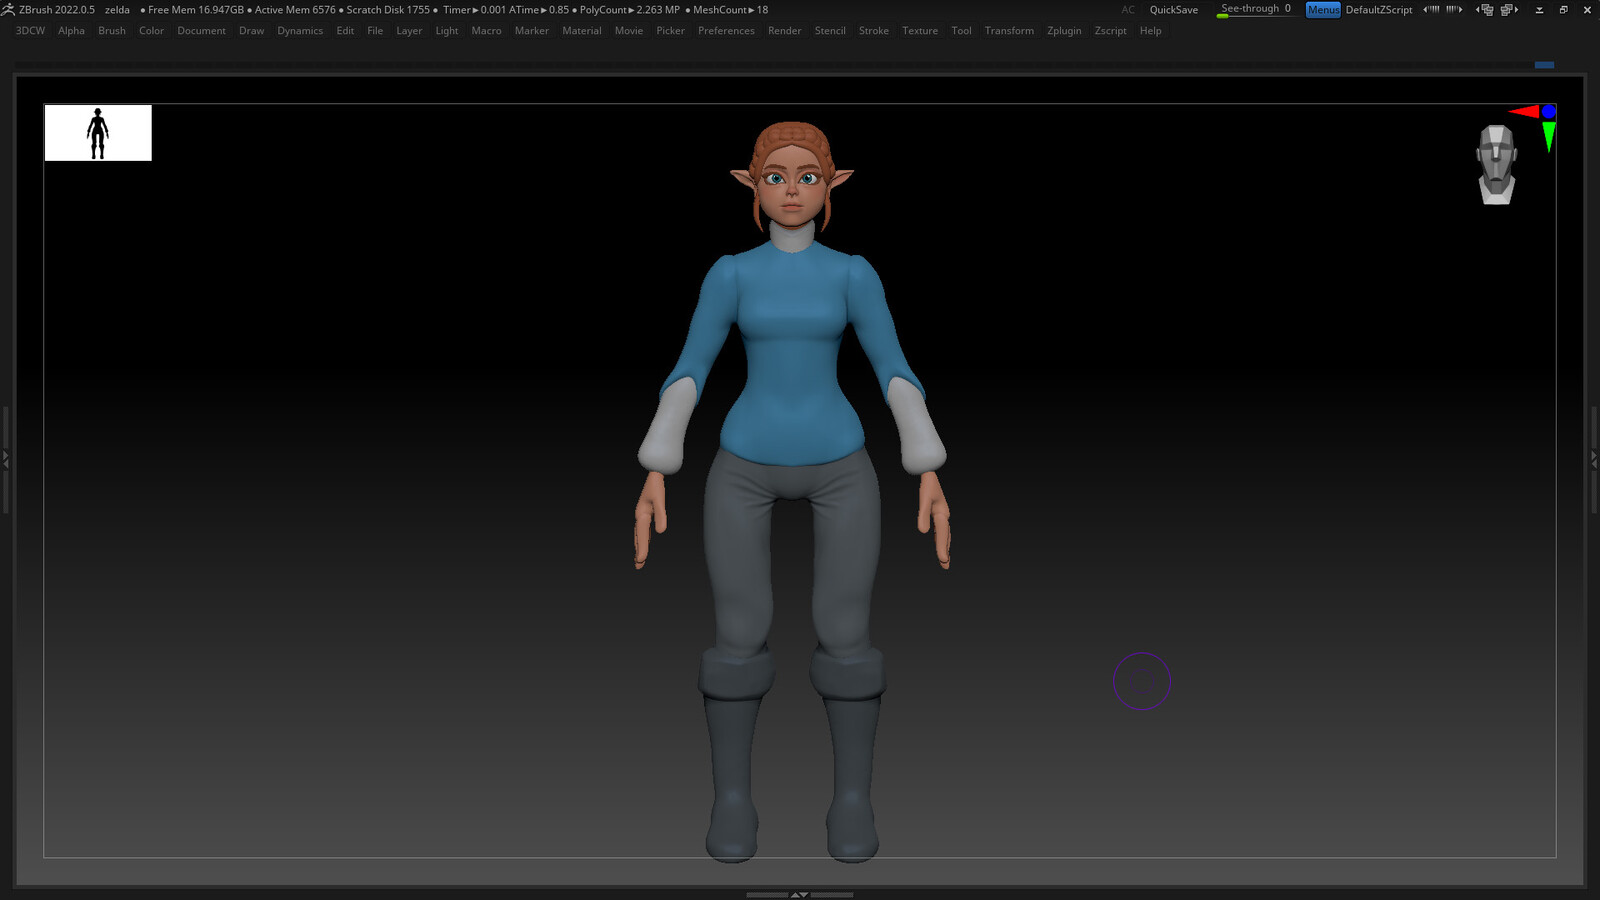Open the Stencil menu
The width and height of the screenshot is (1600, 900).
pyautogui.click(x=829, y=31)
